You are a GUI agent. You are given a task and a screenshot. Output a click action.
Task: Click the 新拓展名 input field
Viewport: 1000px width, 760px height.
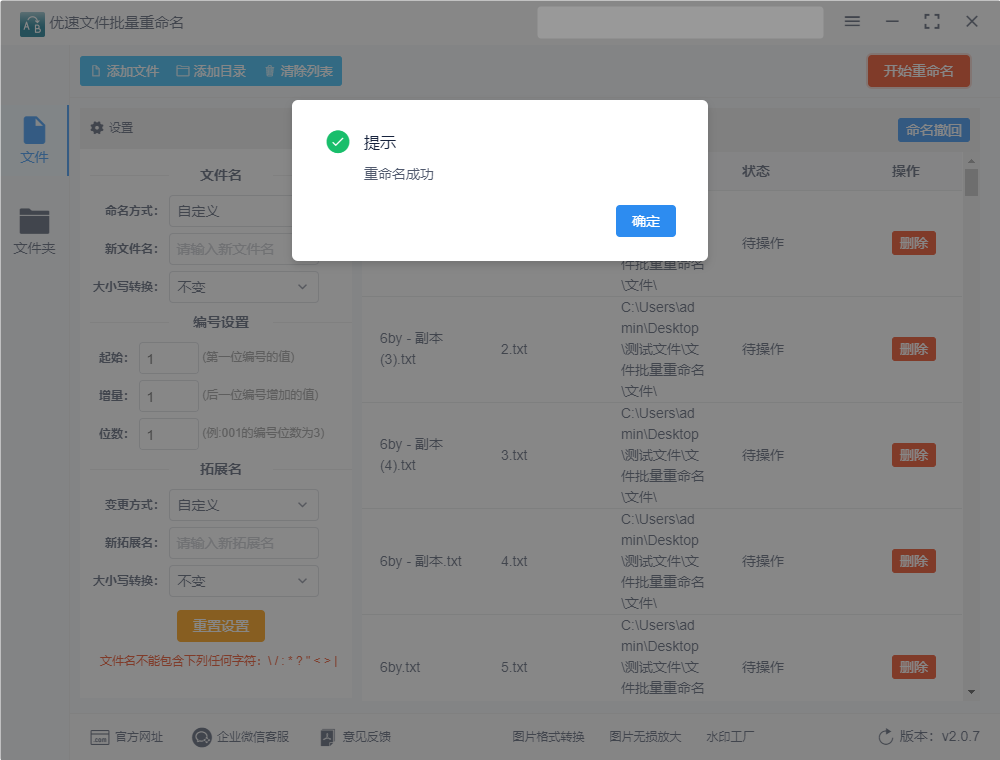(244, 543)
